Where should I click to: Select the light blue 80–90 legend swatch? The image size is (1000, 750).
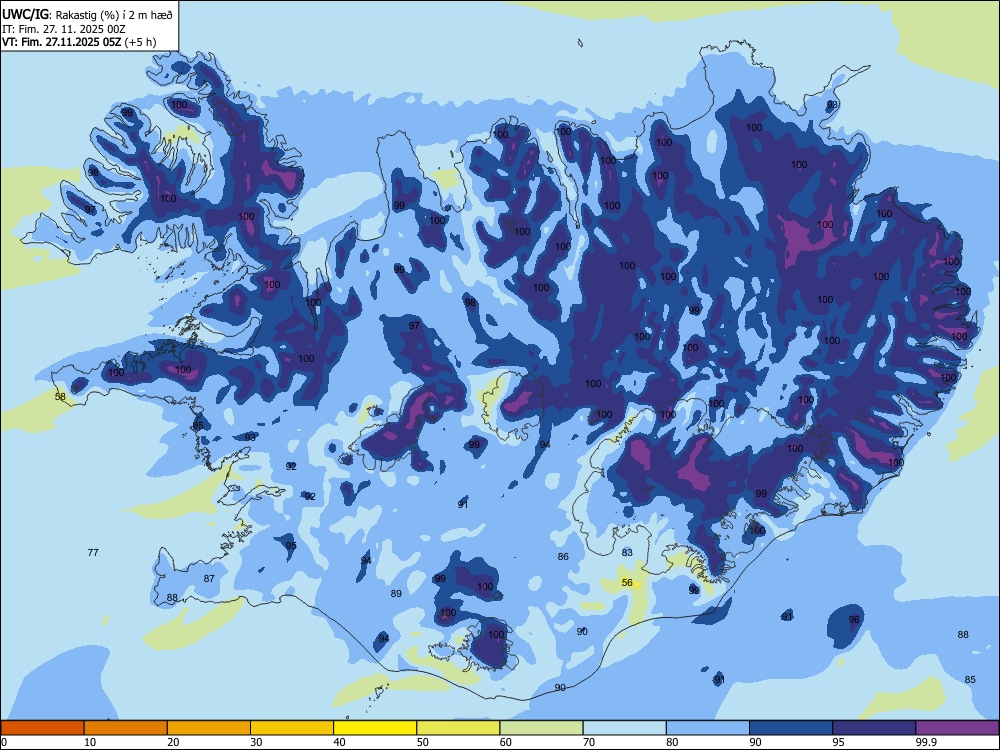point(708,728)
